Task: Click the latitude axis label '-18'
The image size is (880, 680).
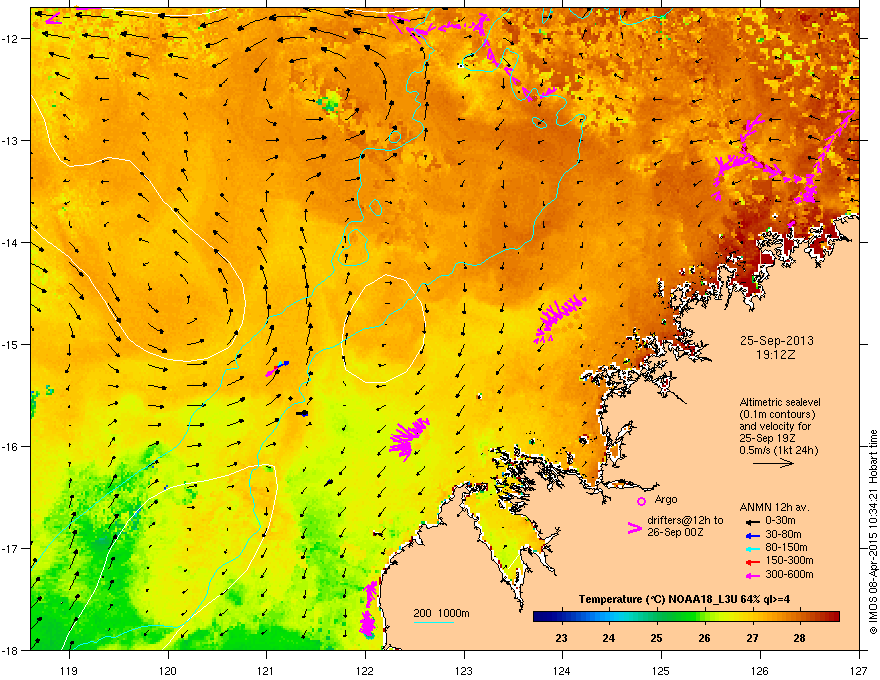Action: pos(11,650)
